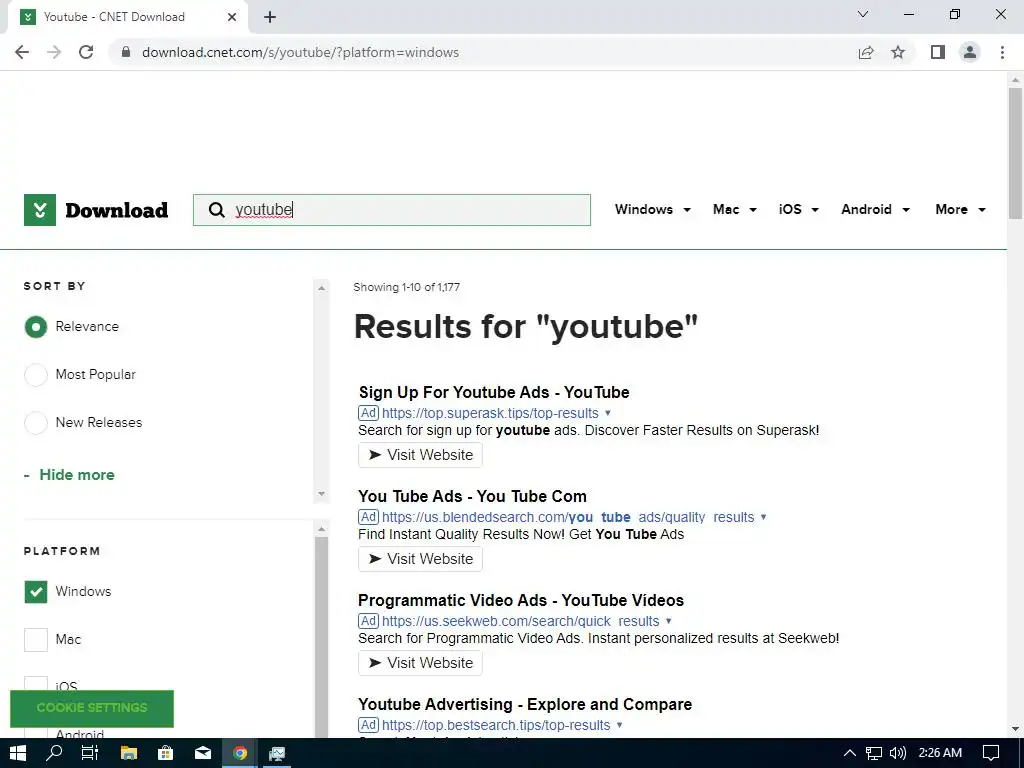
Task: Open the You Tube Ads - You Tube Com link
Action: pos(472,496)
